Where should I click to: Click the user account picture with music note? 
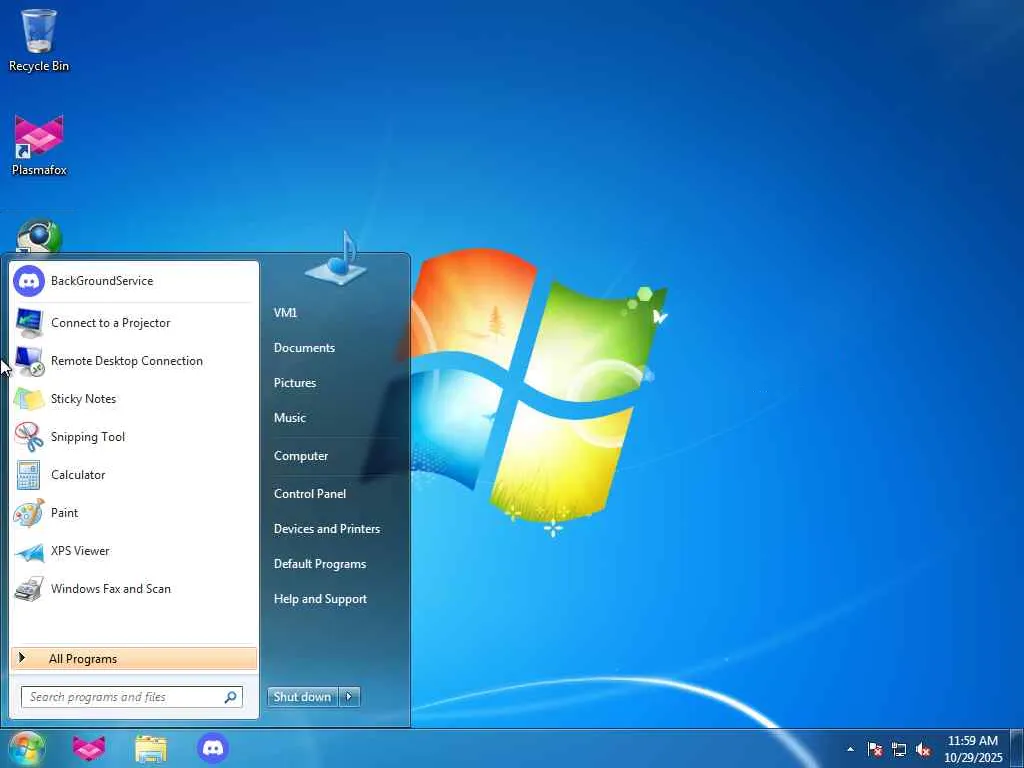coord(336,258)
